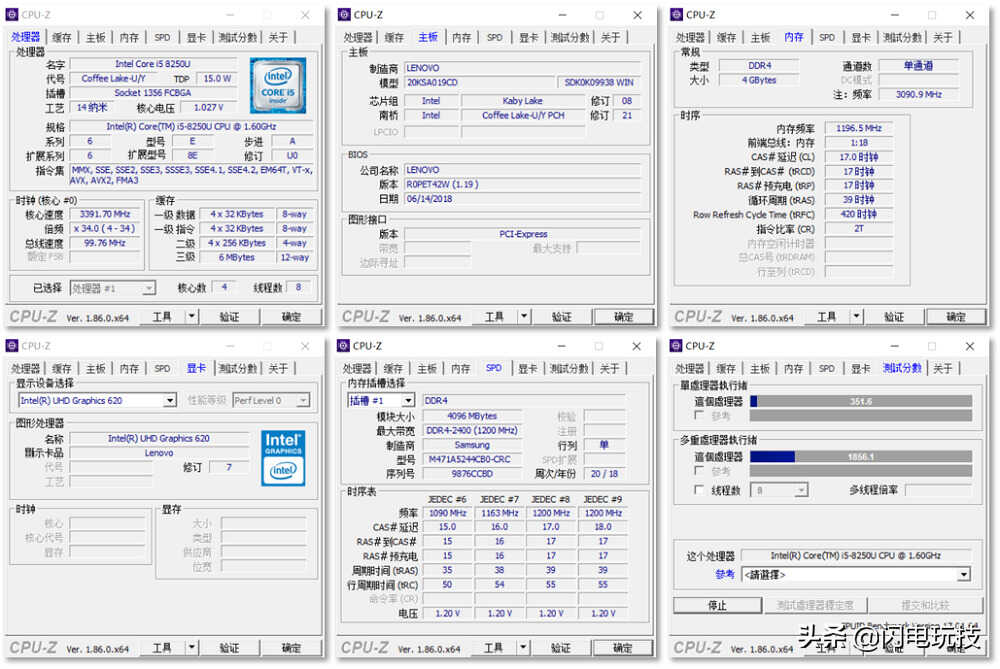Screen dimensions: 1000x669
Task: Expand the 工具 arrow in the mainboard tab window
Action: [x=524, y=316]
